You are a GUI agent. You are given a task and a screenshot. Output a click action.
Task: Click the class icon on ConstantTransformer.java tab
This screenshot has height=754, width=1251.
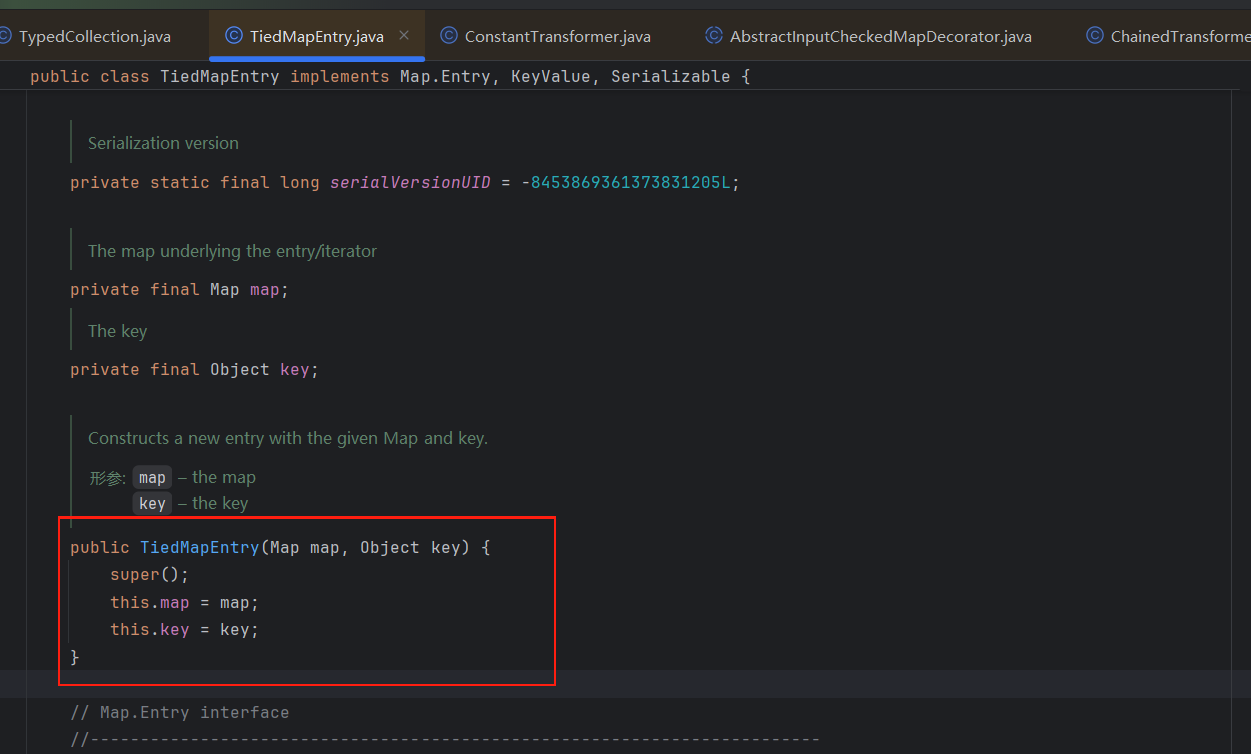449,36
